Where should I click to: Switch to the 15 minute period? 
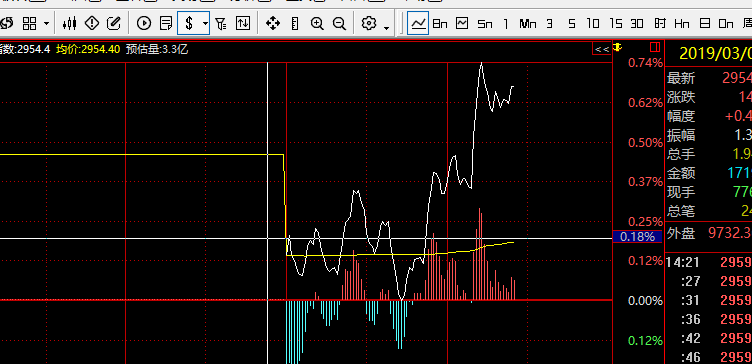pos(615,23)
